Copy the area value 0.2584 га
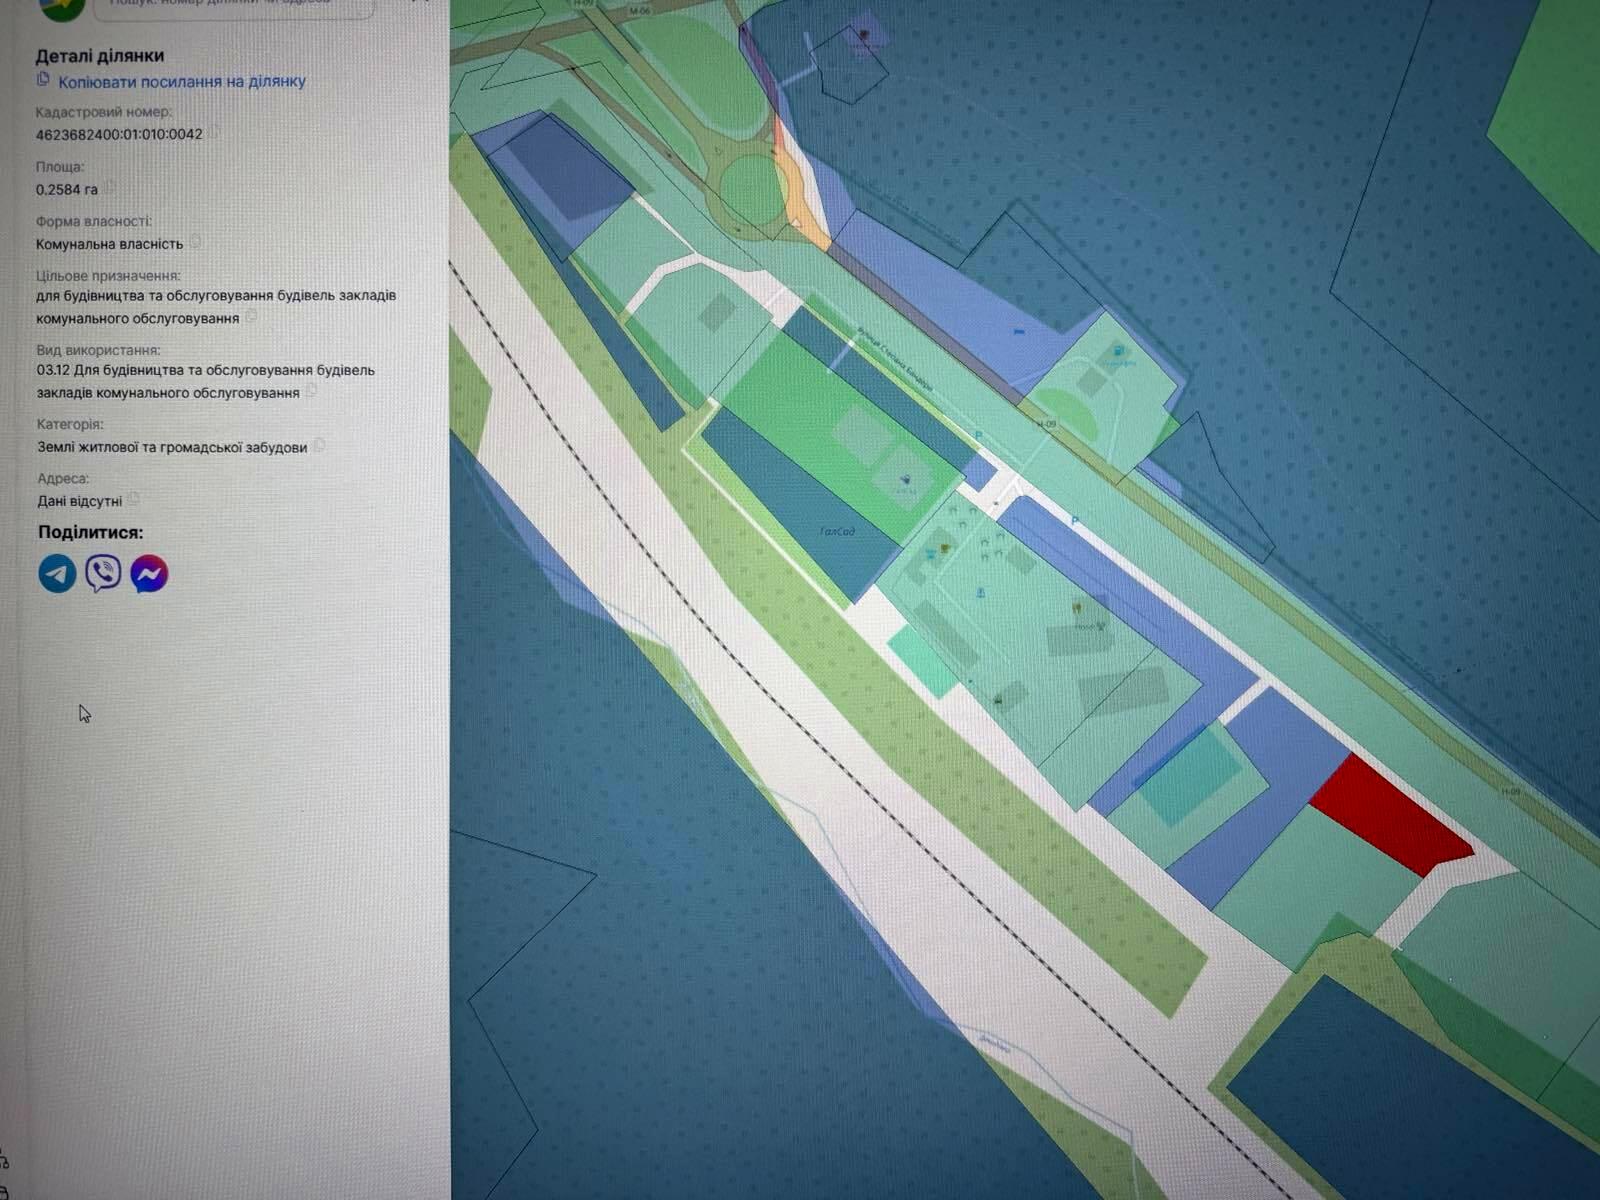 [x=110, y=187]
